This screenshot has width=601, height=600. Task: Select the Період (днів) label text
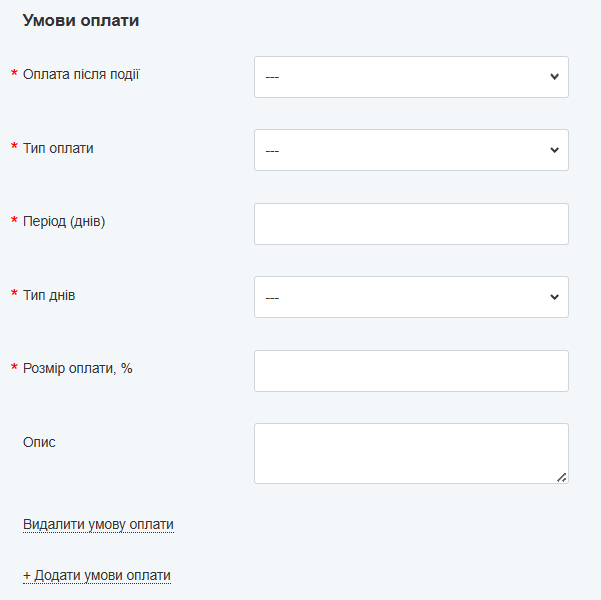[x=64, y=221]
